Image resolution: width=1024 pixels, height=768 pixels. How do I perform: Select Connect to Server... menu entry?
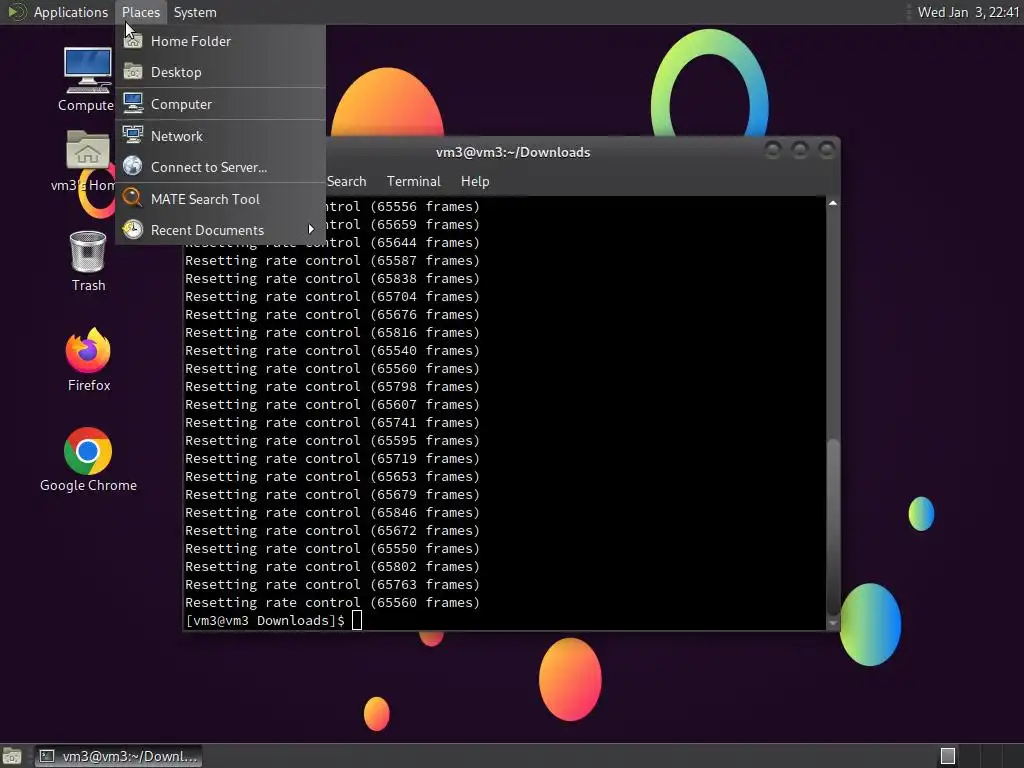coord(221,167)
